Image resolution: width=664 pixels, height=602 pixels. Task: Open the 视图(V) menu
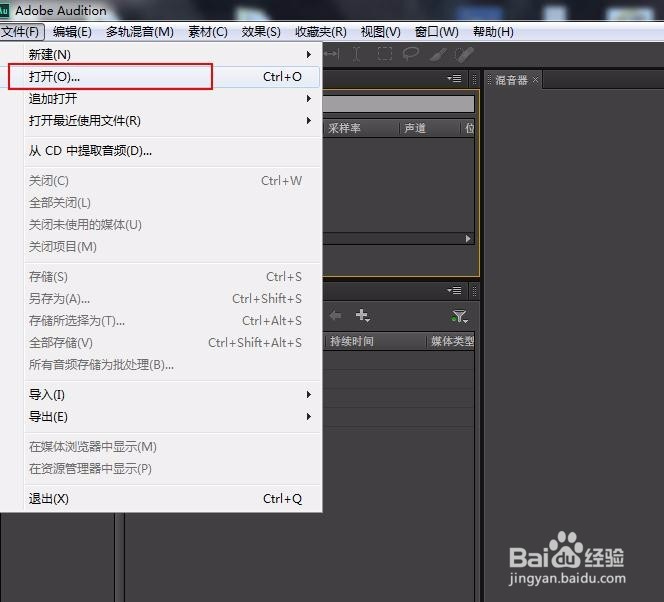[x=380, y=32]
